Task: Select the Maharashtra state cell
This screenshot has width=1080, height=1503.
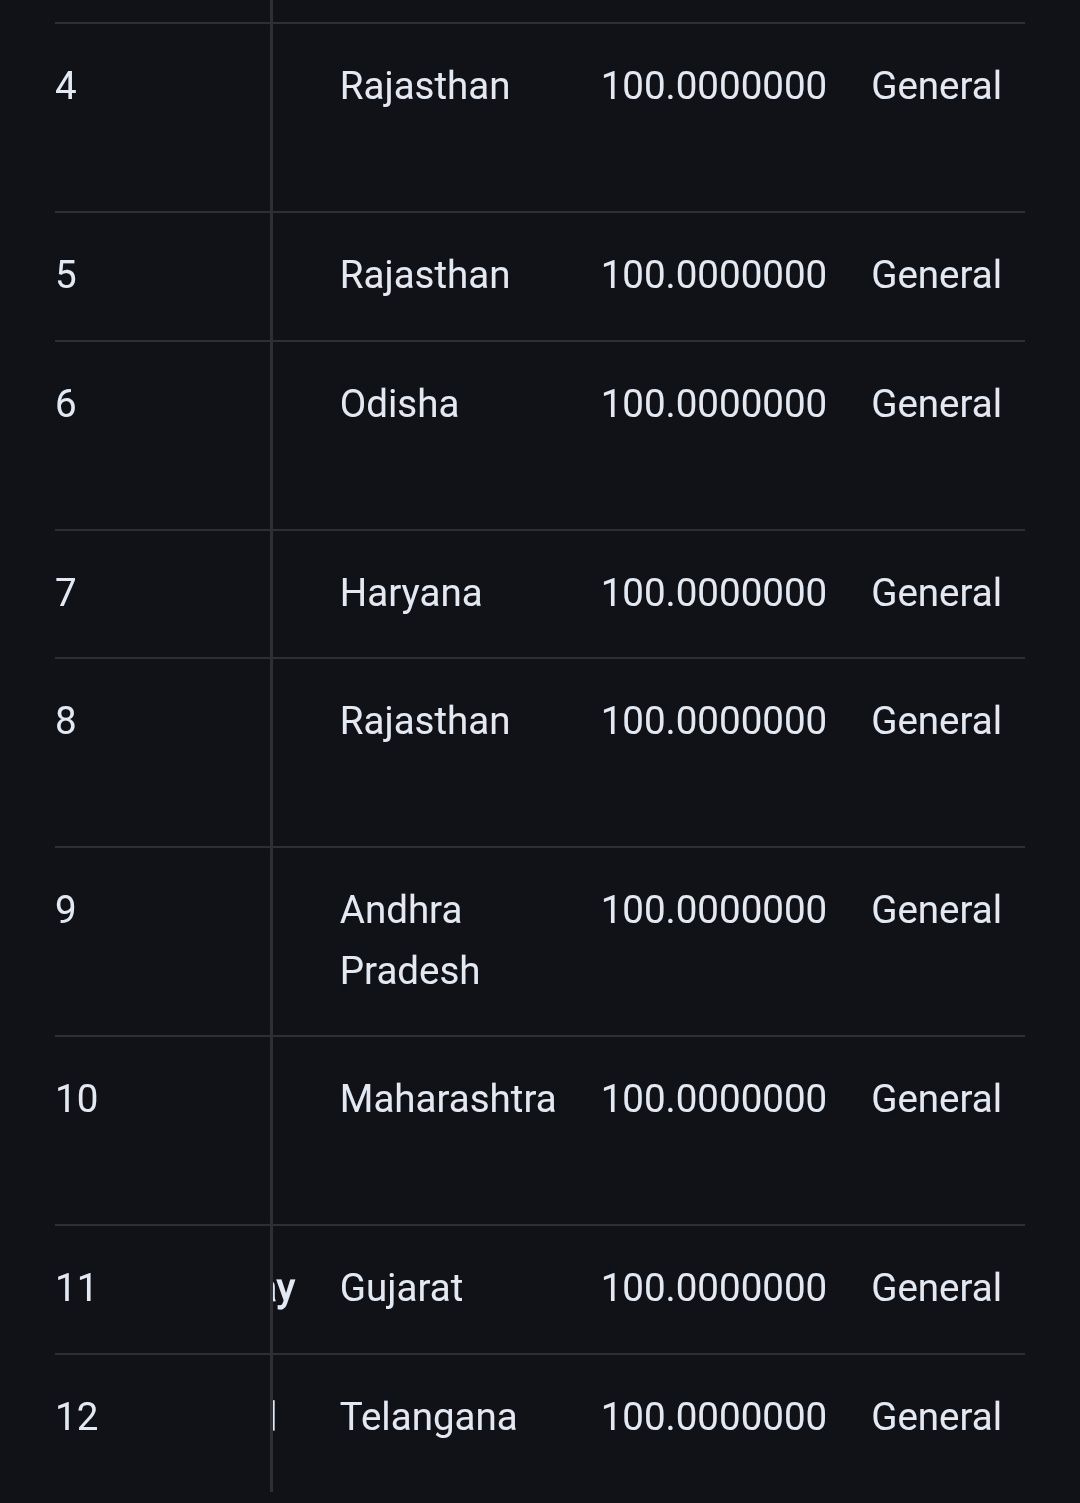Action: tap(447, 1099)
